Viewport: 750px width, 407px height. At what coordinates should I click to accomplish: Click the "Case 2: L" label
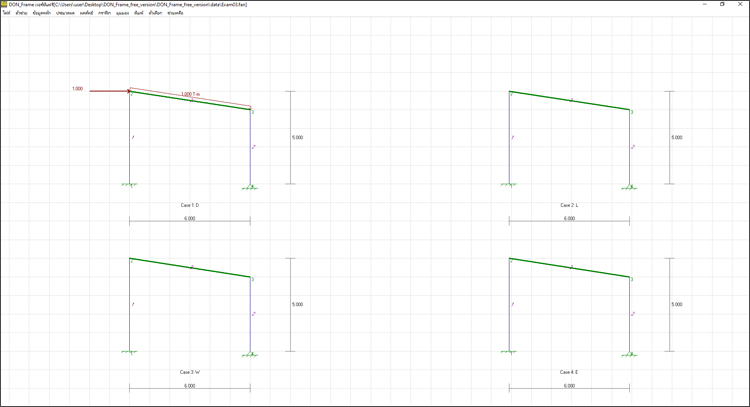click(568, 205)
